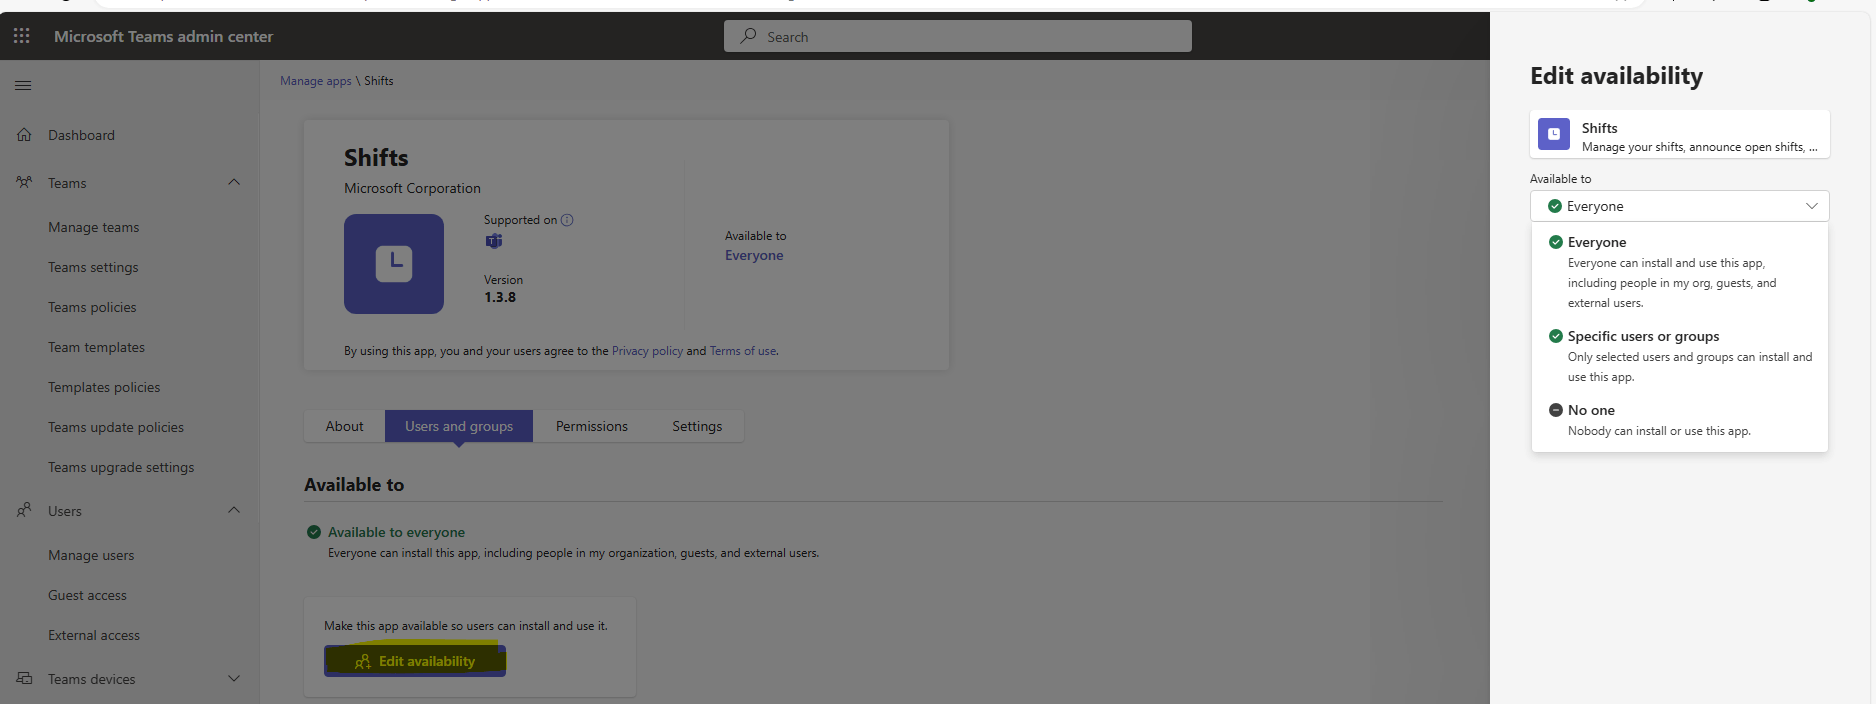The height and width of the screenshot is (704, 1876).
Task: Open Manage teams page
Action: (94, 227)
